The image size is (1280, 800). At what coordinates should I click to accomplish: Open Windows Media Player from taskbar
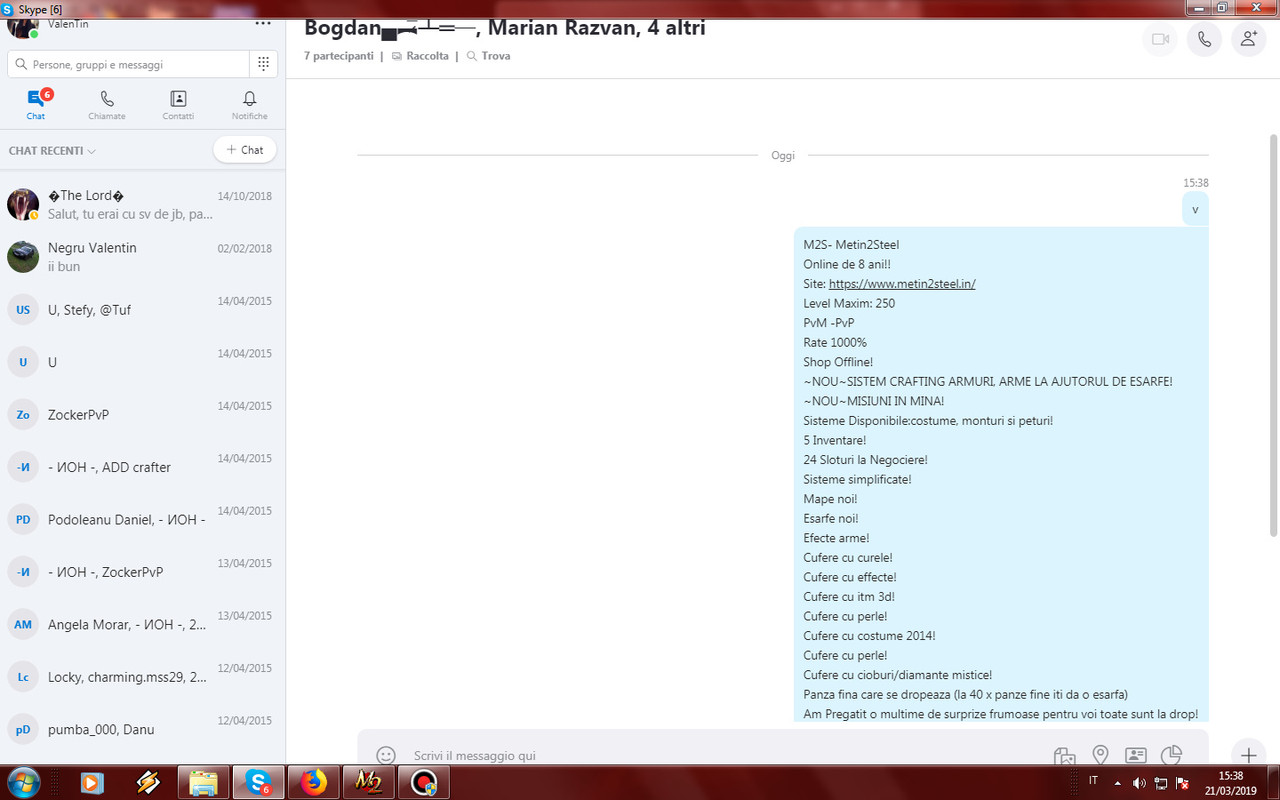point(91,783)
